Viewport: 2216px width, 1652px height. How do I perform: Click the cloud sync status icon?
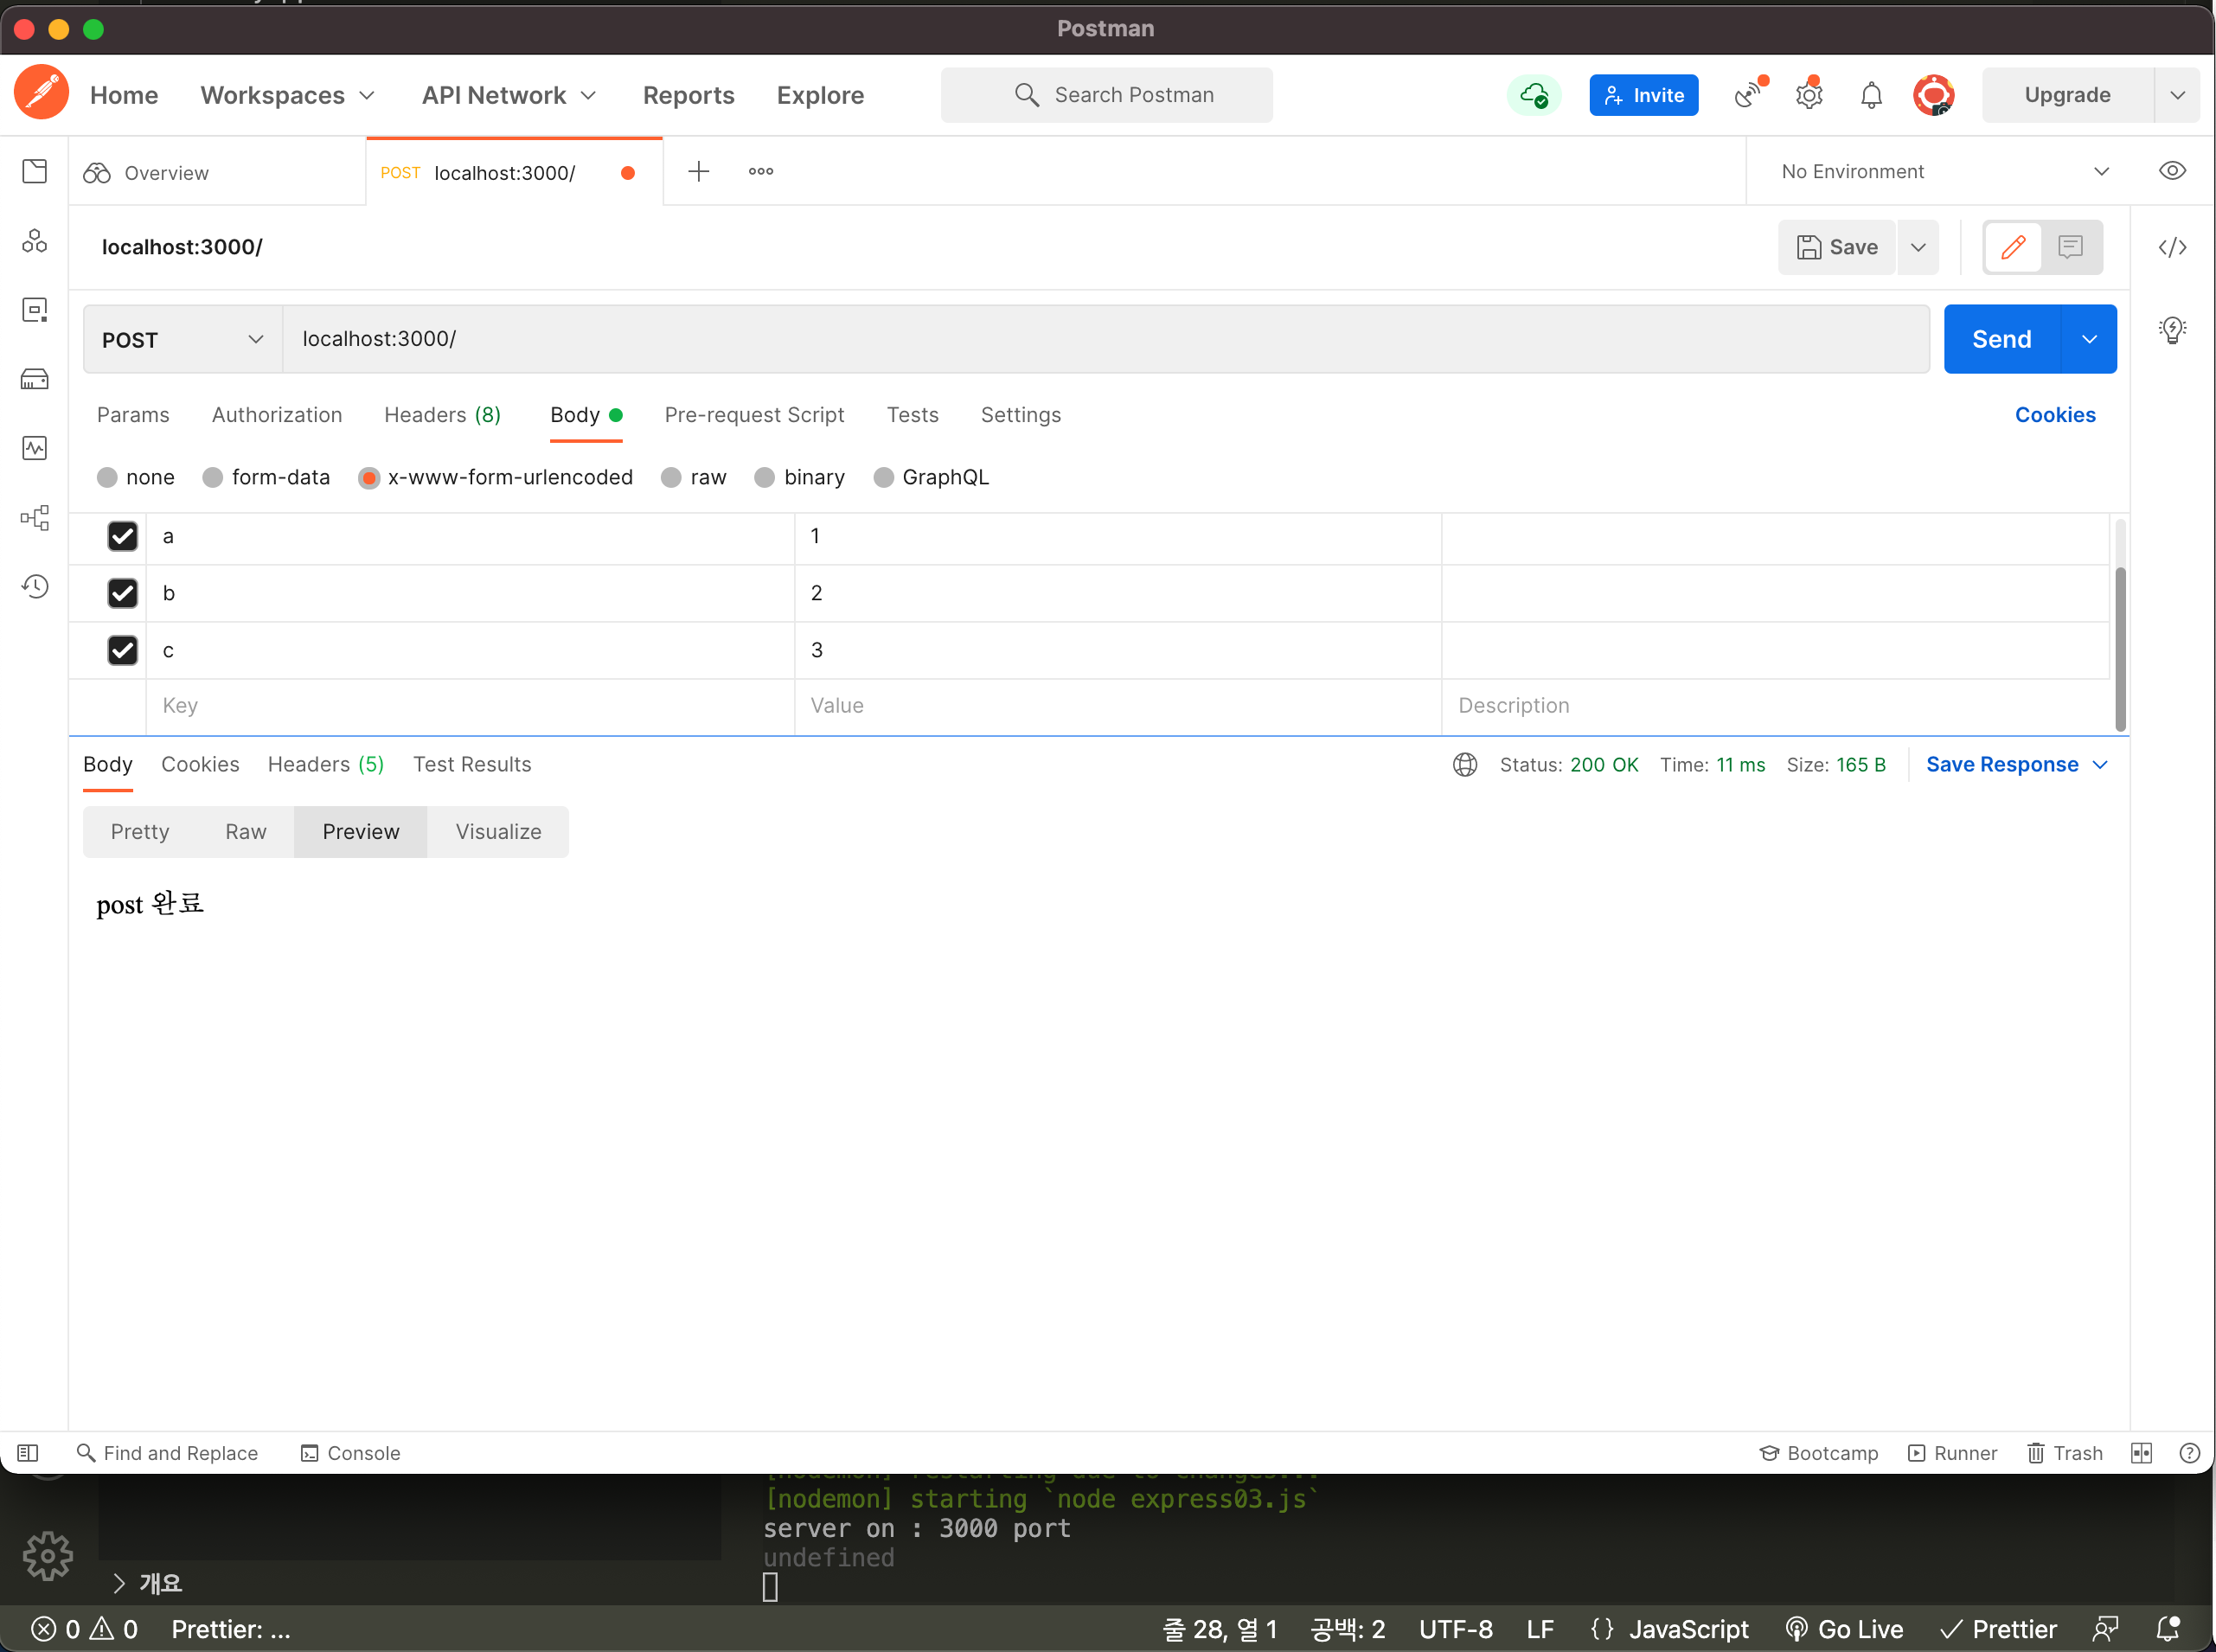(1534, 95)
